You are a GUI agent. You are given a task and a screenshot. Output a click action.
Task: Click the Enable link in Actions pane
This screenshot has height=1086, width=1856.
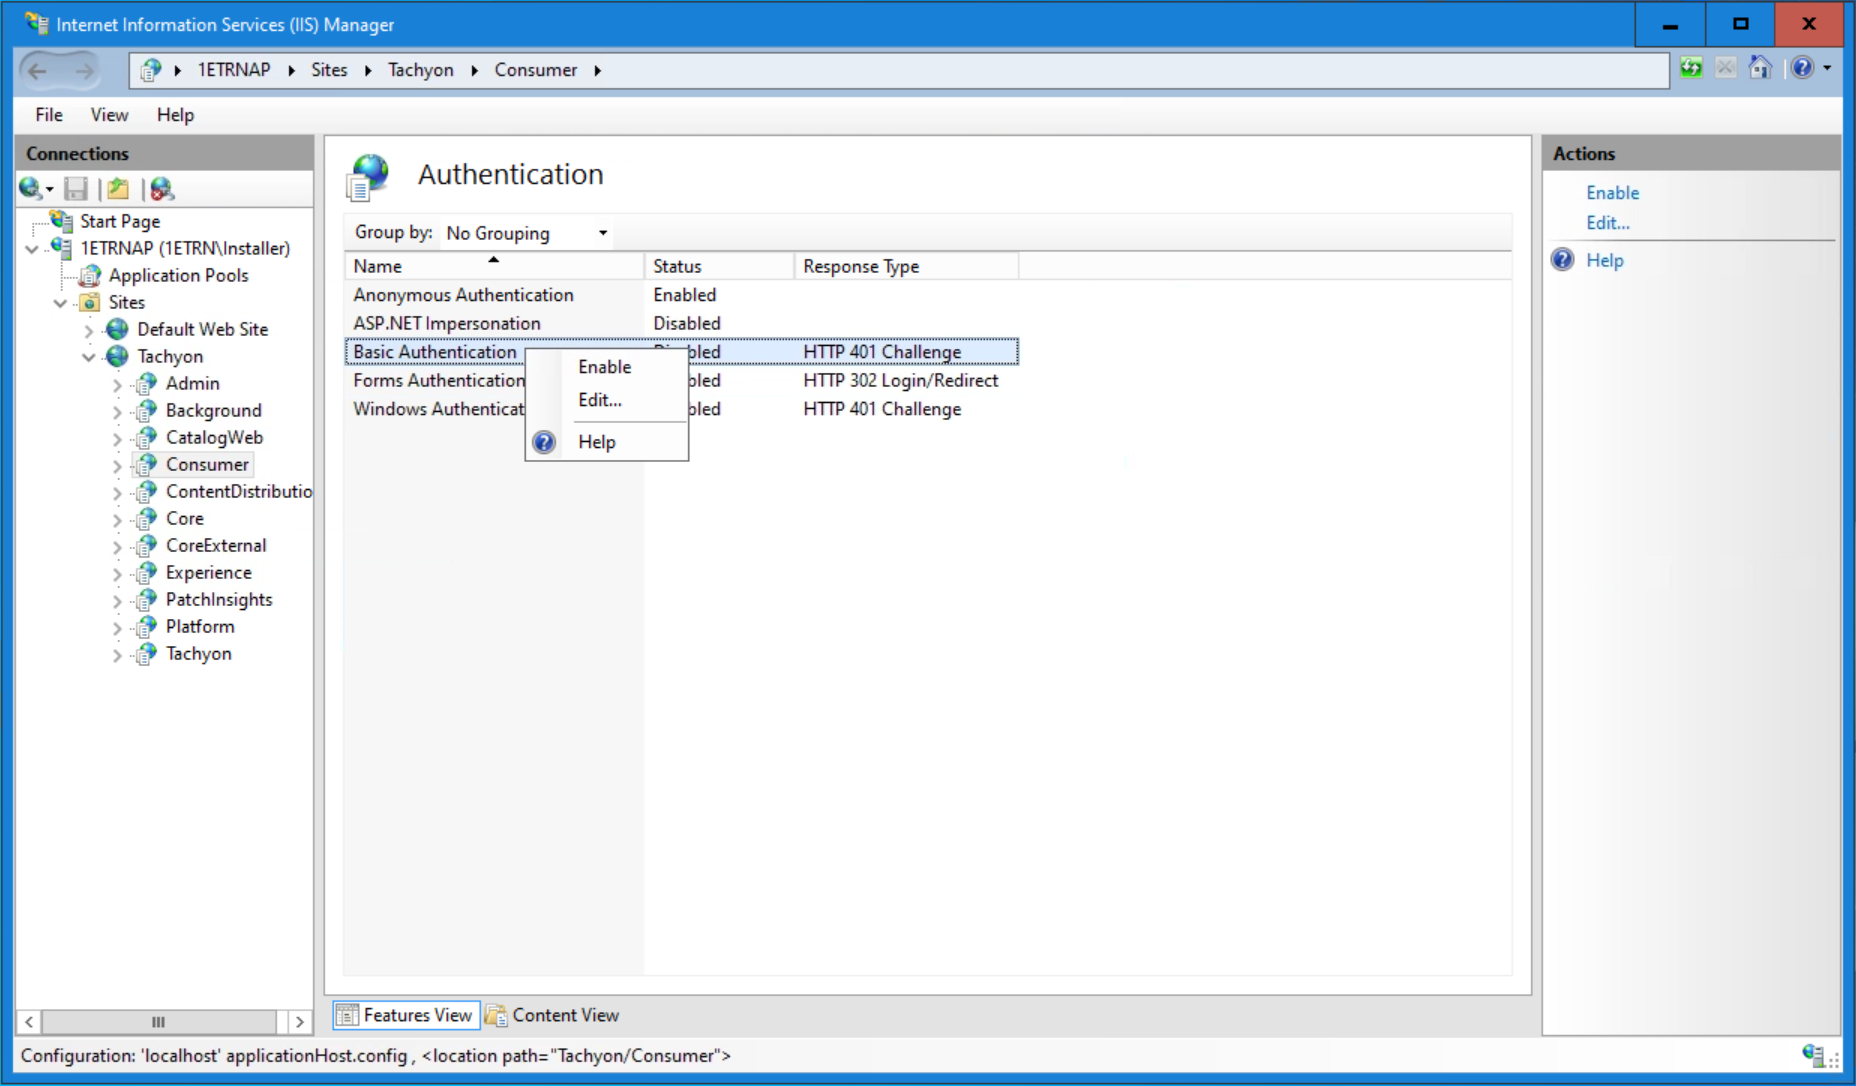pyautogui.click(x=1612, y=193)
